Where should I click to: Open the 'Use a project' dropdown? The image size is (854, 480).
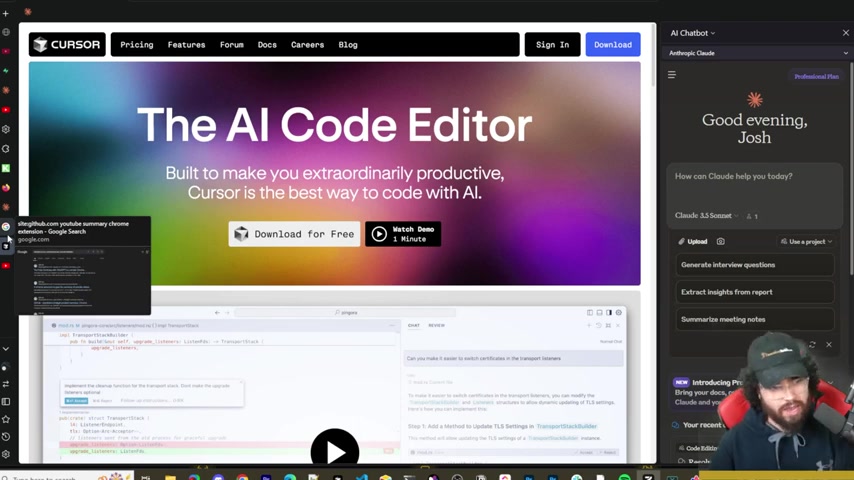click(x=806, y=241)
